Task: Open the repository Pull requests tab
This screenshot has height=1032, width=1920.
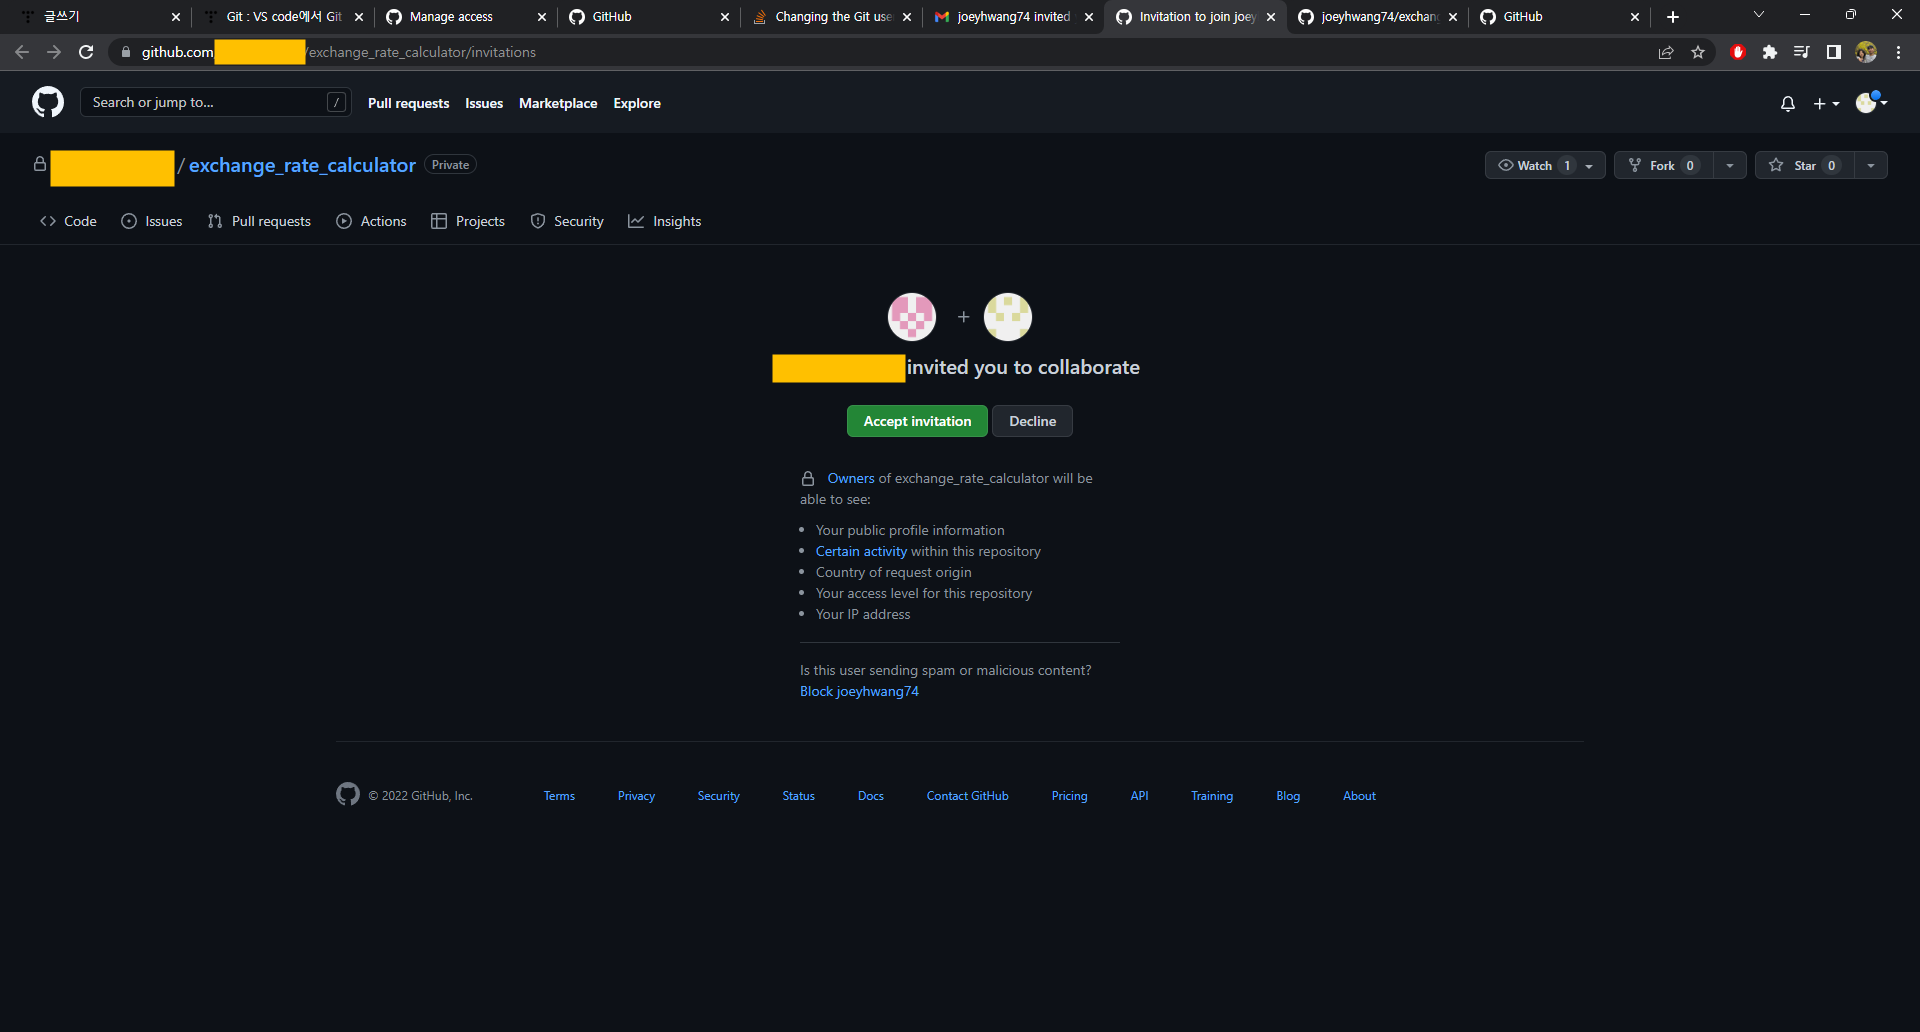Action: coord(259,221)
